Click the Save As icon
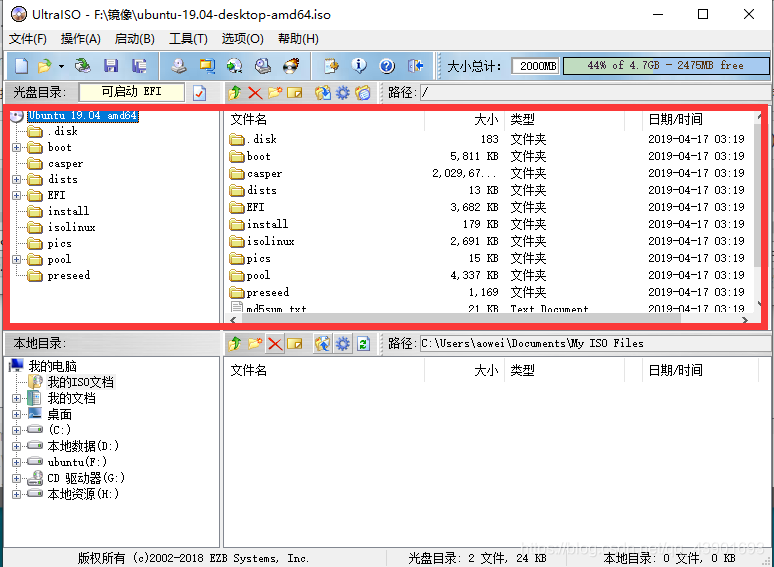Screen dimensions: 774x567 click(x=139, y=66)
